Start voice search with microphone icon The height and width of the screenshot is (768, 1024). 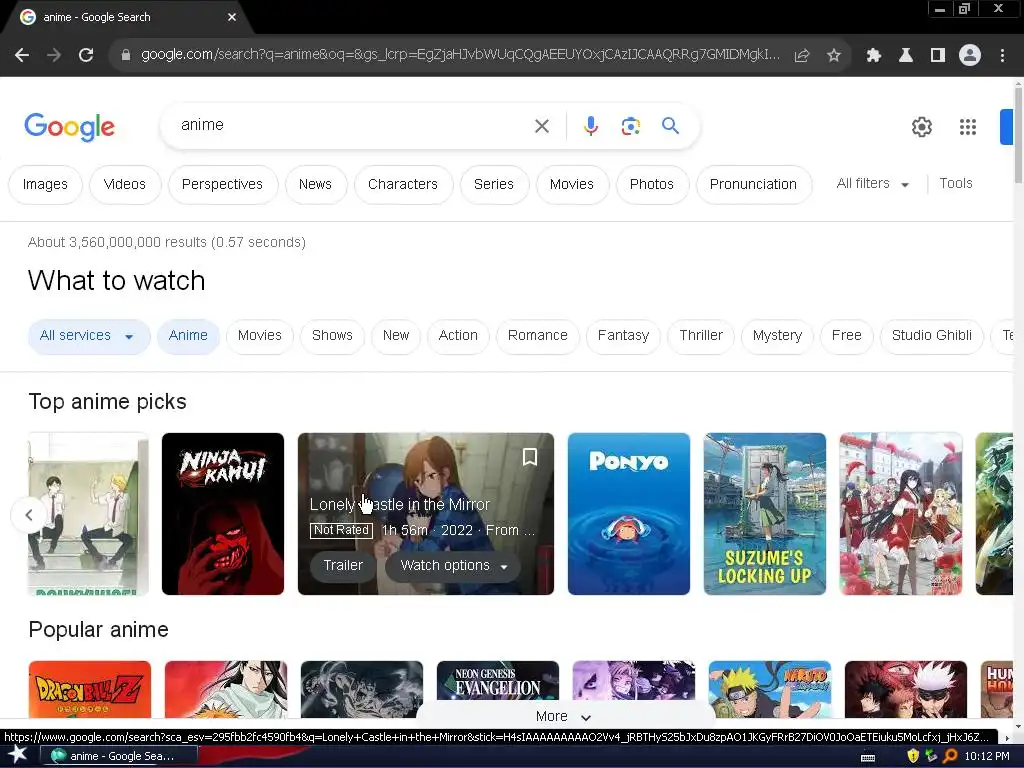pyautogui.click(x=590, y=126)
